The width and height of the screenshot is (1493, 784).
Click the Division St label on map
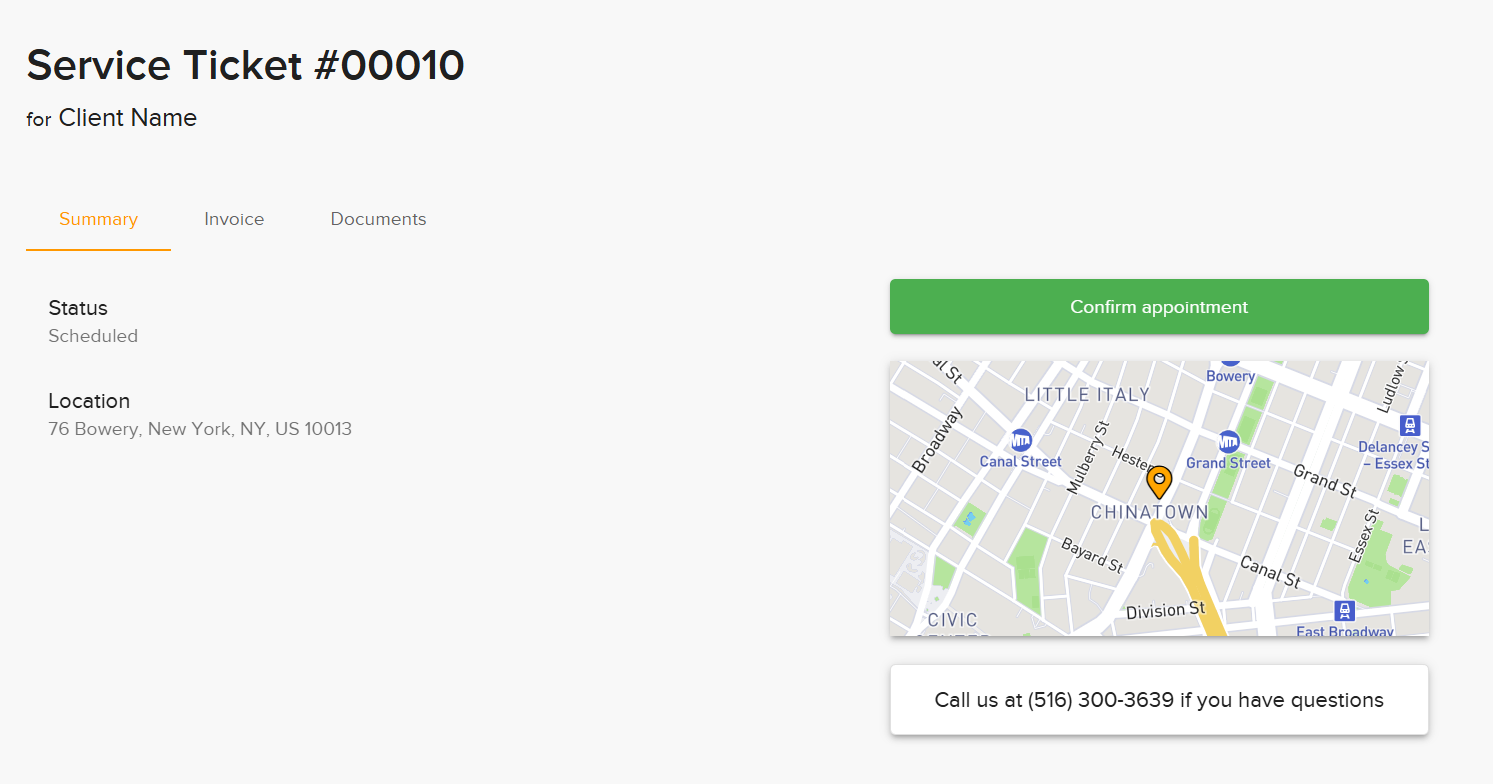[x=1166, y=610]
